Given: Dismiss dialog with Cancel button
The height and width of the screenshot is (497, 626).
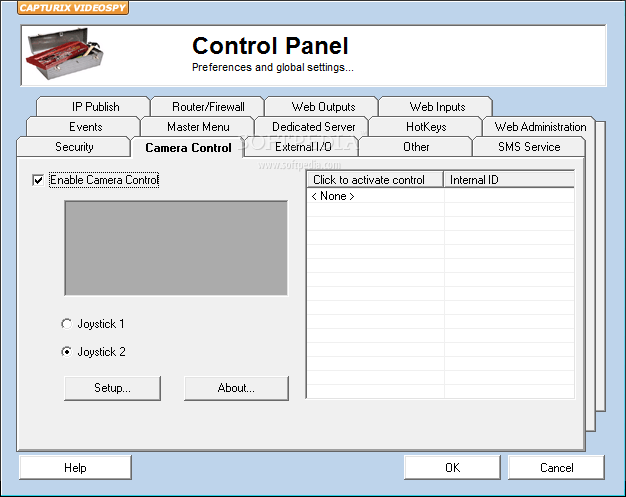Looking at the screenshot, I should pos(557,467).
